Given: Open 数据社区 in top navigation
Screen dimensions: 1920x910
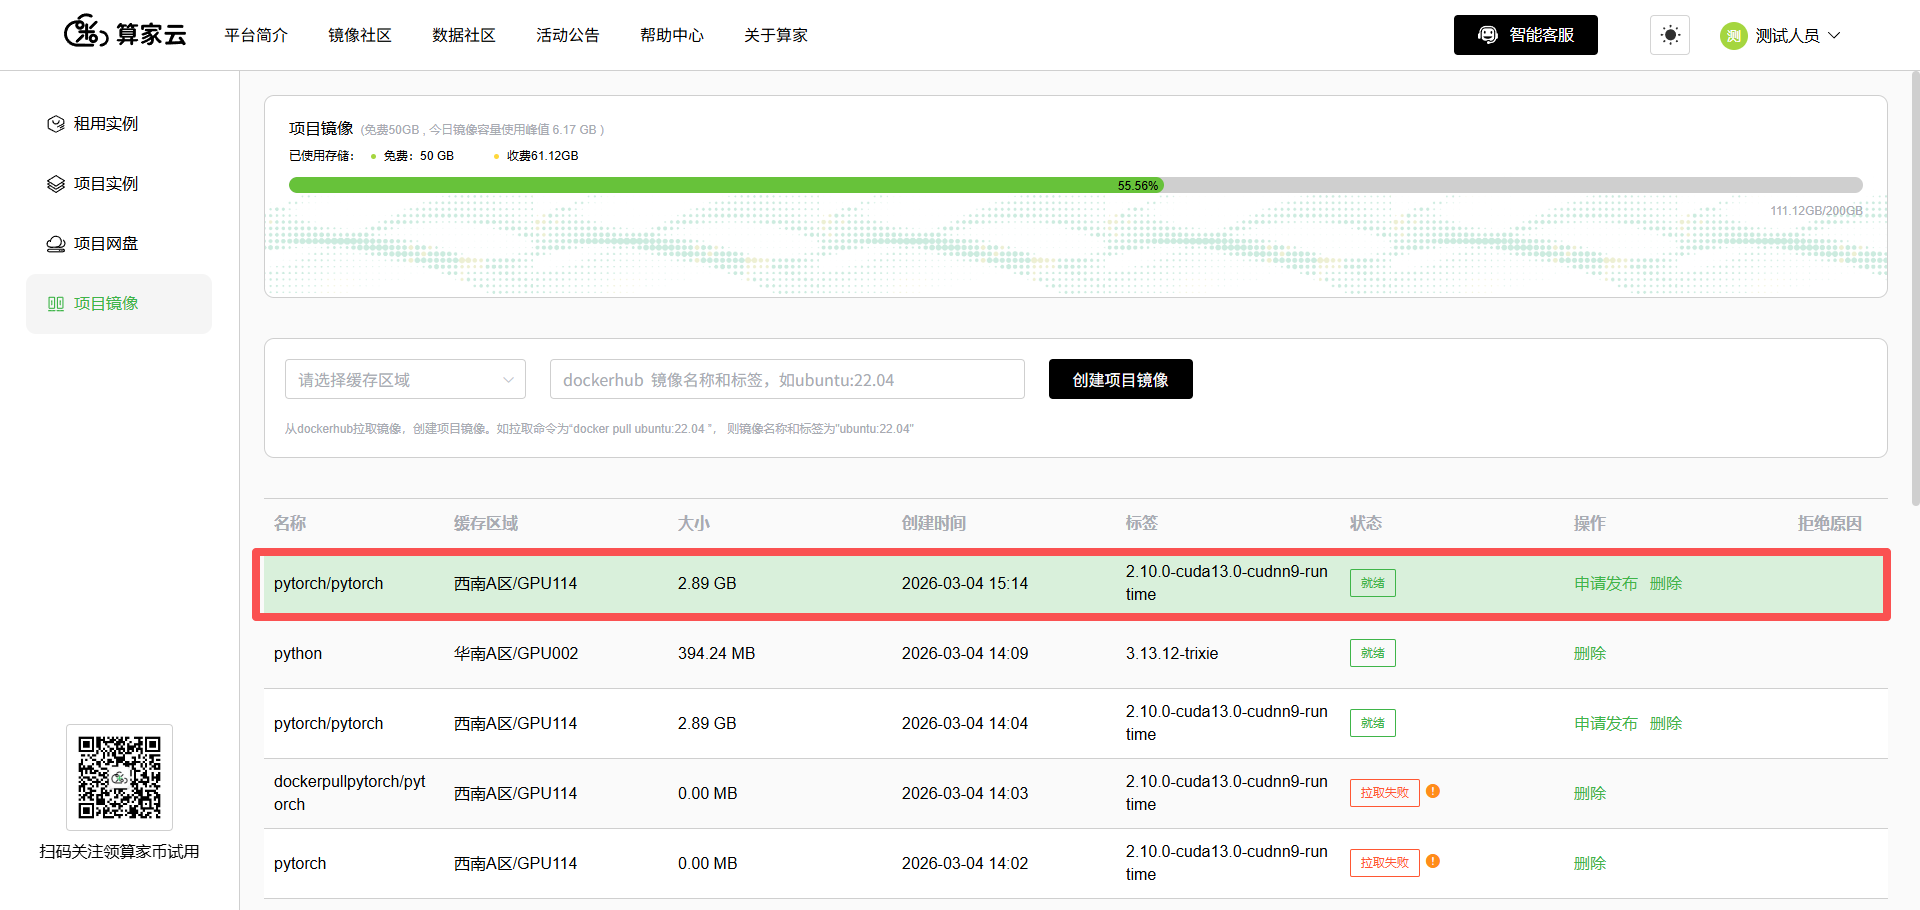Looking at the screenshot, I should pyautogui.click(x=464, y=35).
